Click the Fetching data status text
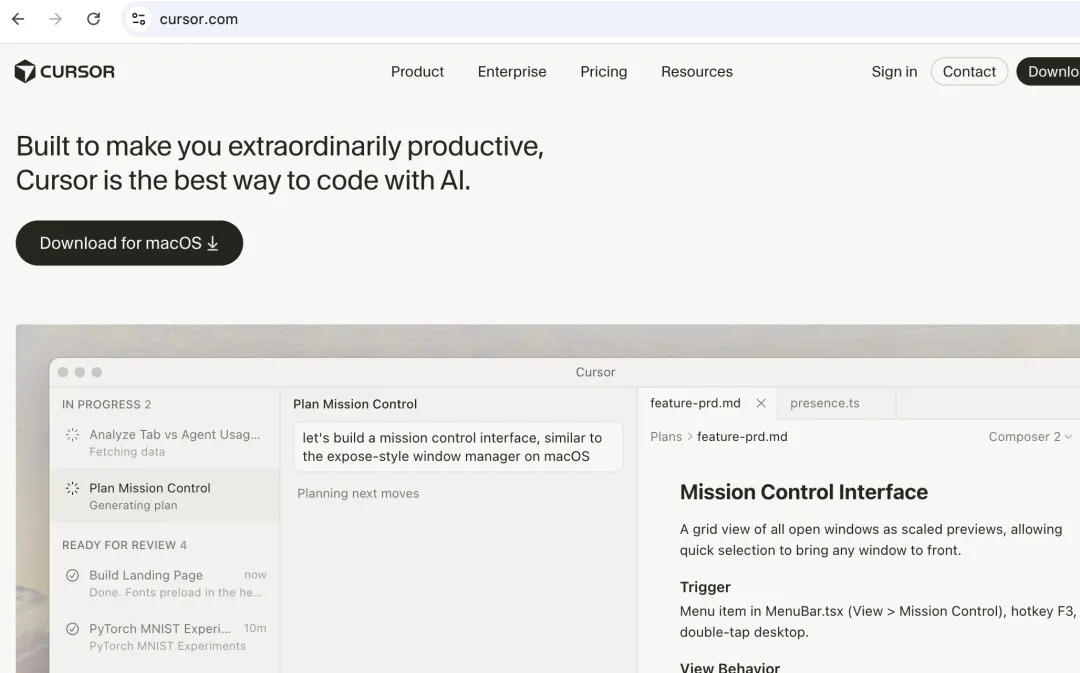Viewport: 1080px width, 673px height. (x=127, y=452)
